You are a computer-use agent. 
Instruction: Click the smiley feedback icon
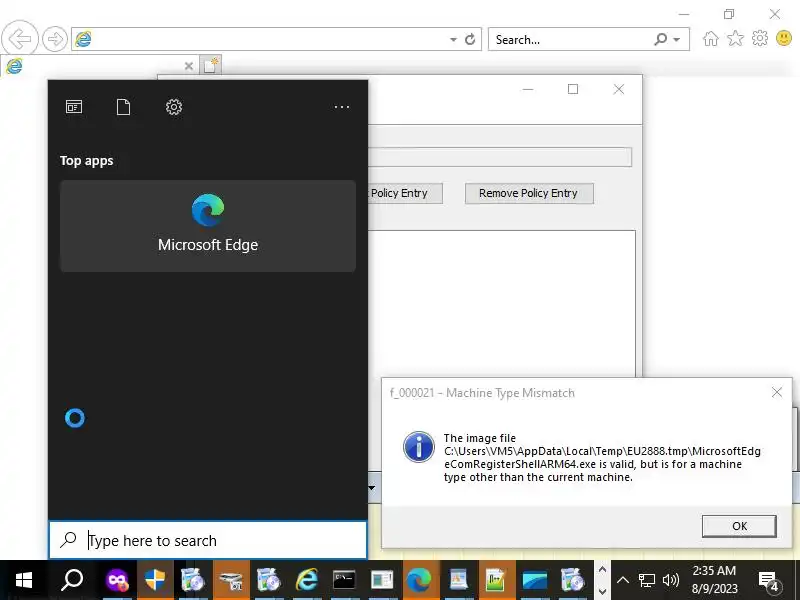coord(784,38)
